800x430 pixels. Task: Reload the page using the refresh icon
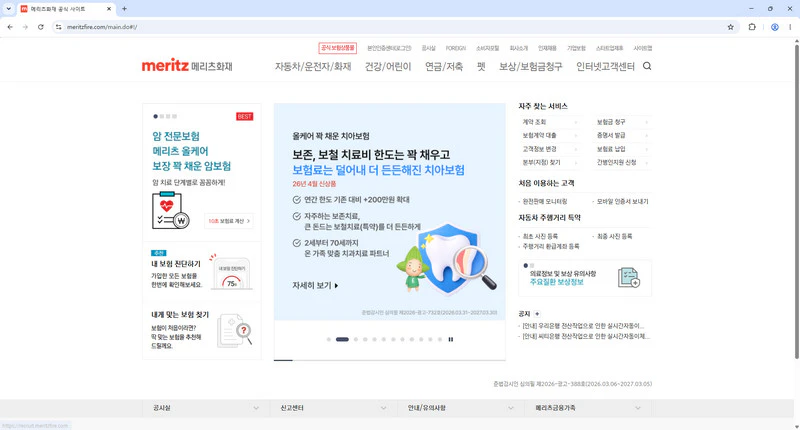[x=40, y=27]
